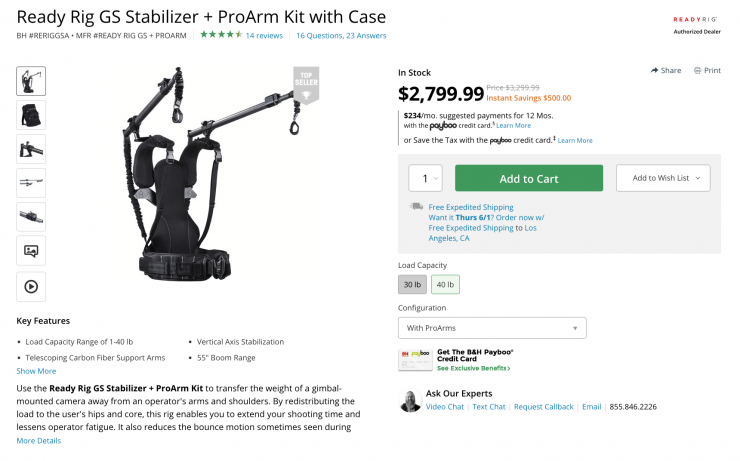Click the Payboo credit card icon
740x461 pixels.
414,358
